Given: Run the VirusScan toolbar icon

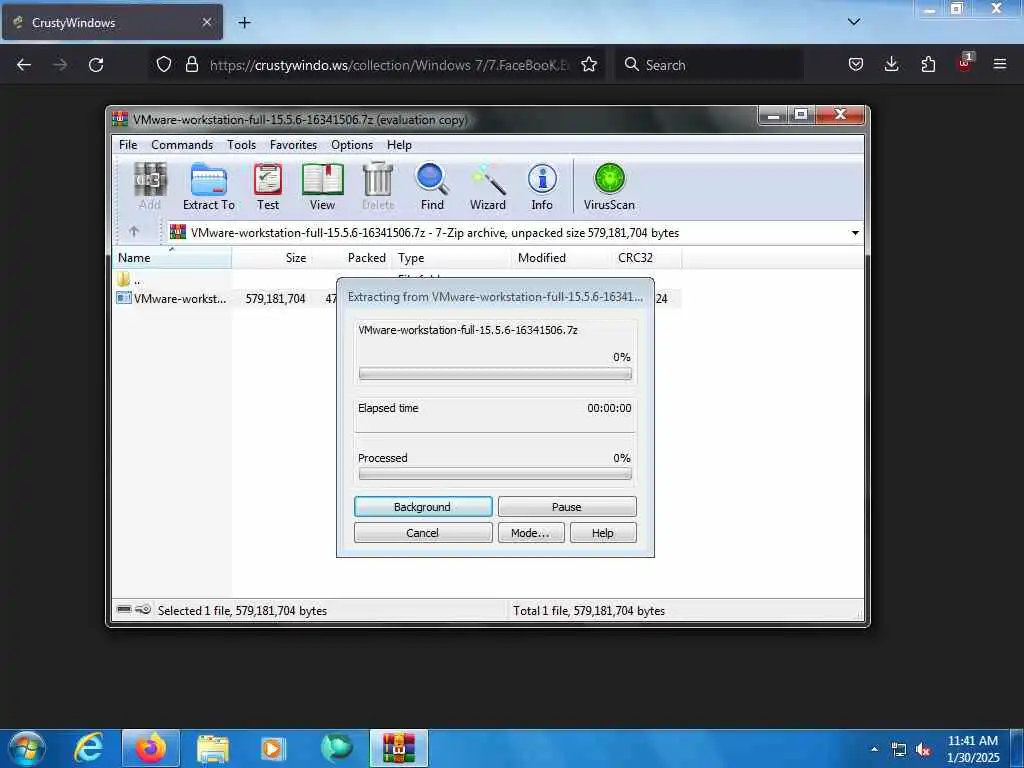Looking at the screenshot, I should pos(609,187).
